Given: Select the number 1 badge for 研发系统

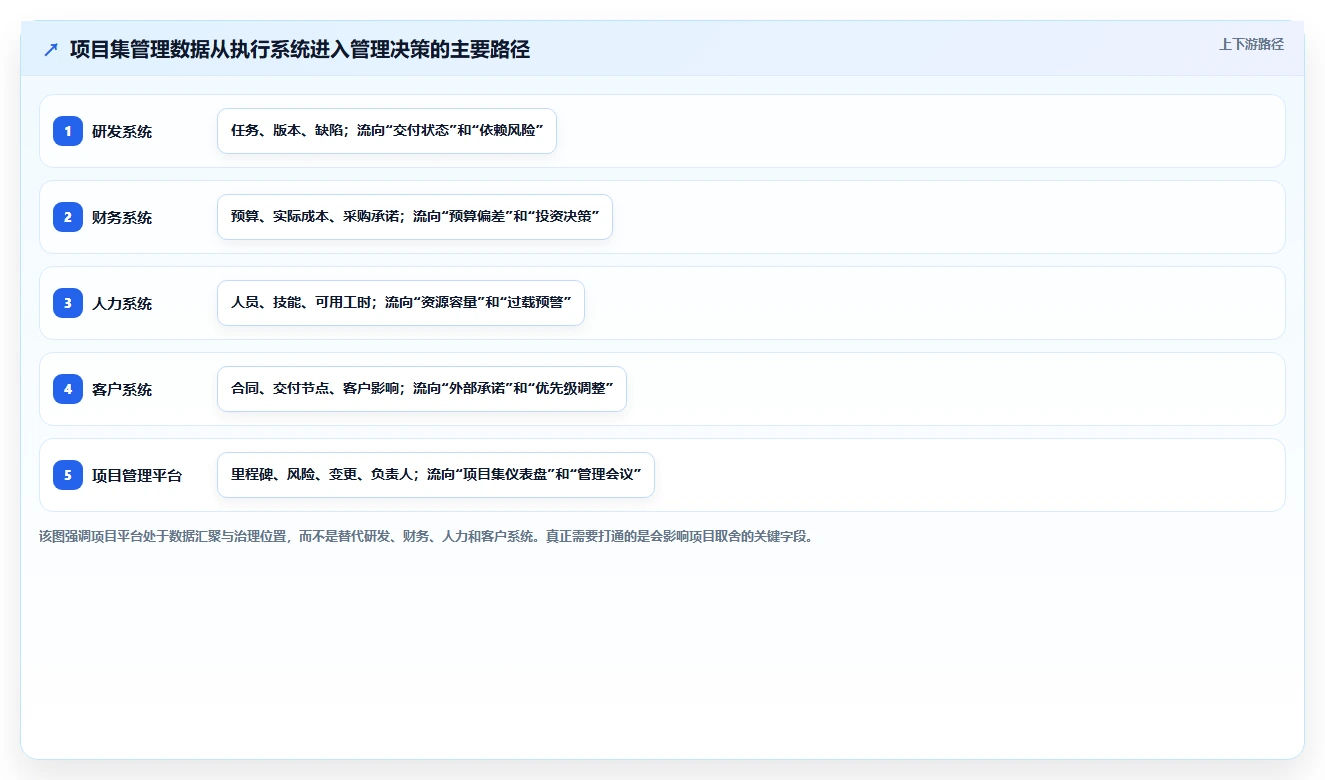Looking at the screenshot, I should [x=68, y=131].
